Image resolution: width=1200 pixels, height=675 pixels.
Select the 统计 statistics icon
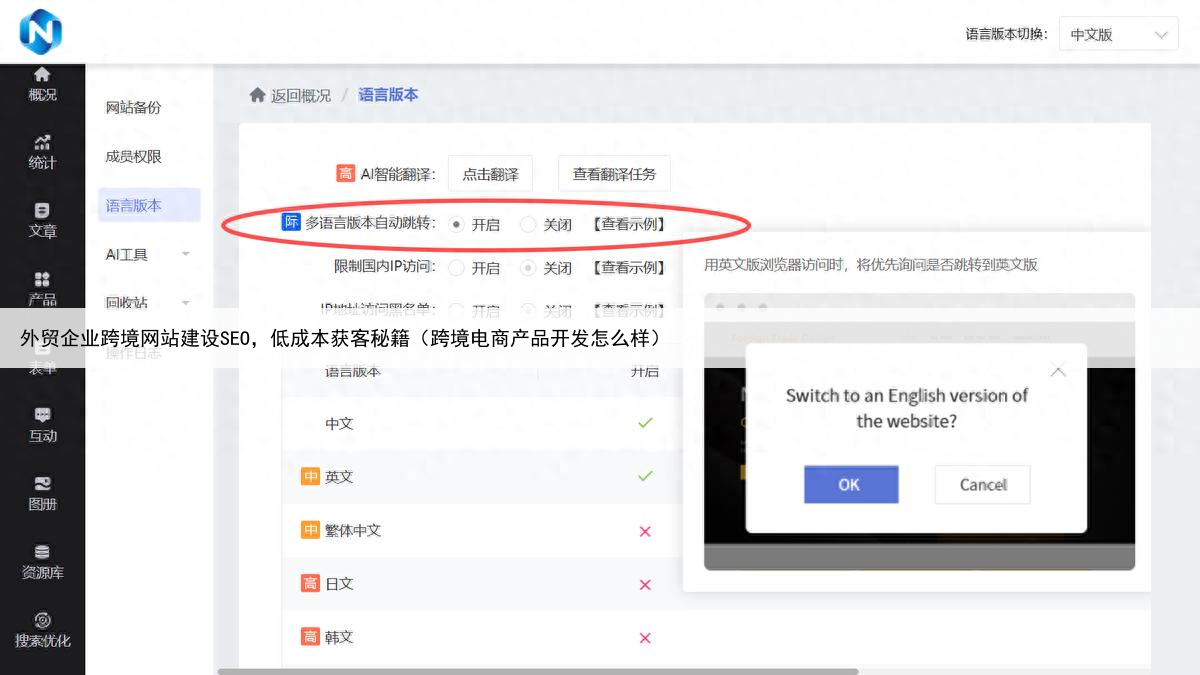[42, 152]
